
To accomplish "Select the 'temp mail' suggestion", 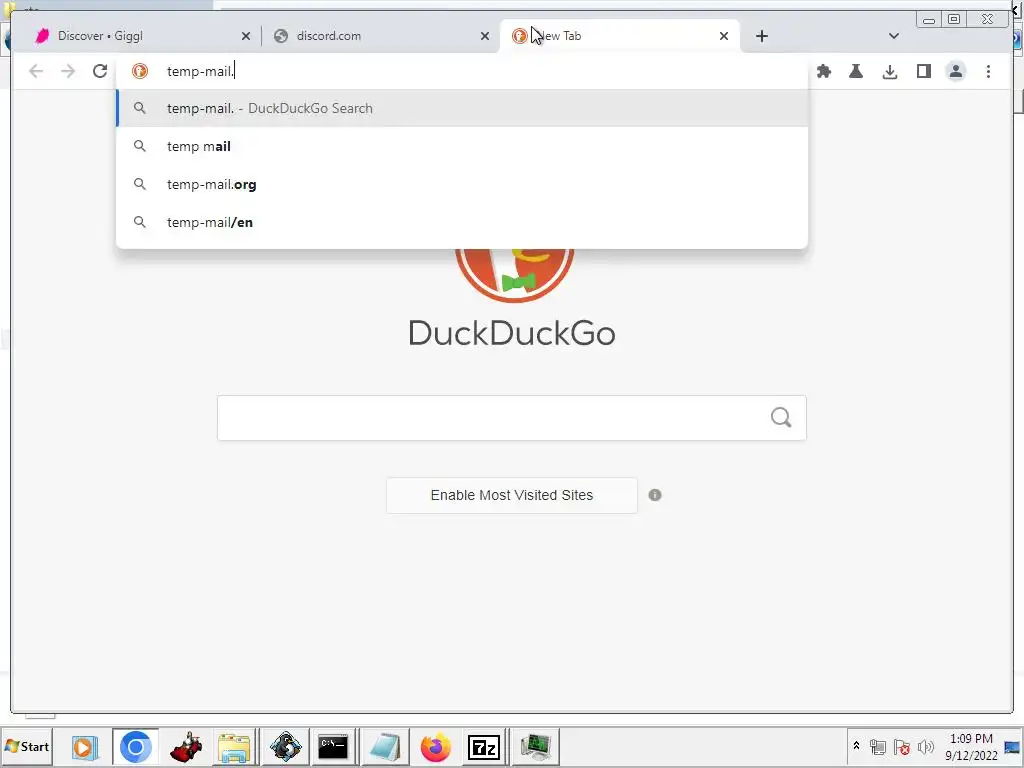I will tap(462, 146).
